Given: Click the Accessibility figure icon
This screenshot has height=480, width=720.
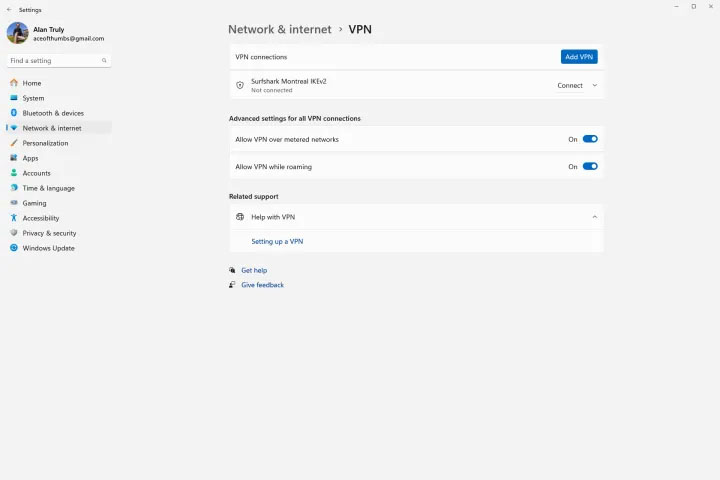Looking at the screenshot, I should [14, 218].
